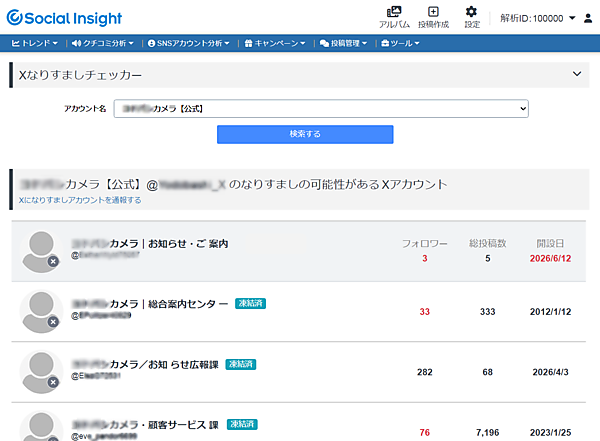Open the キャンペーン menu
This screenshot has height=441, width=600.
(275, 43)
